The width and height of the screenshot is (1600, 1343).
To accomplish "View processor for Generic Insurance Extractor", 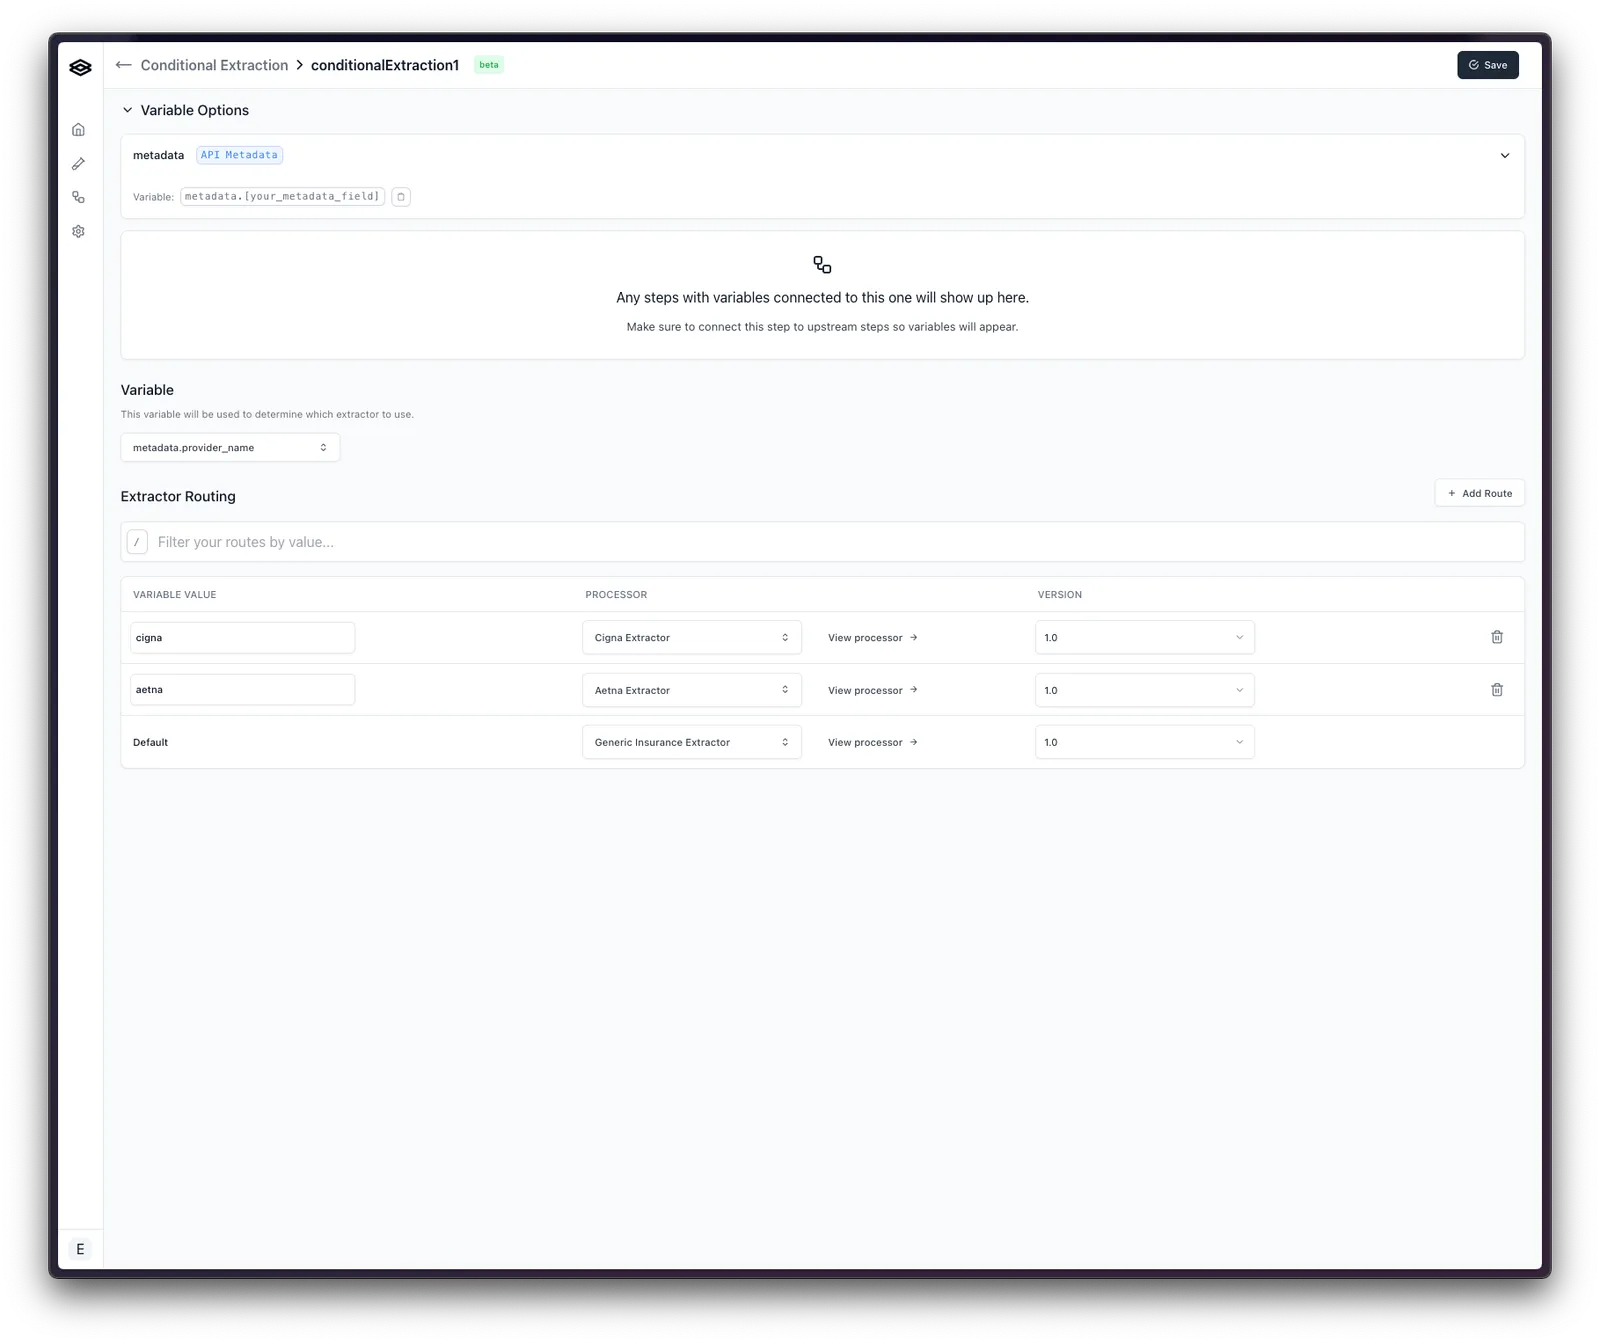I will coord(872,743).
